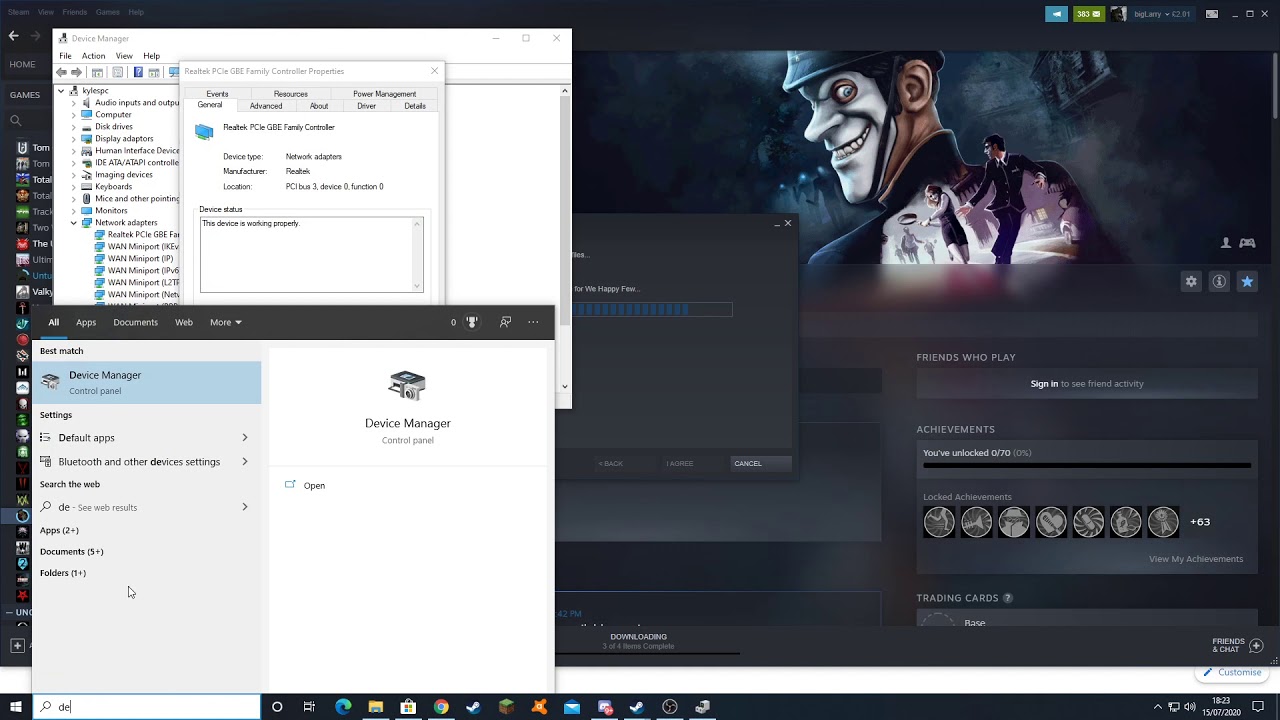The image size is (1280, 720).
Task: Click Device Manager toolbar Properties icon
Action: (117, 72)
